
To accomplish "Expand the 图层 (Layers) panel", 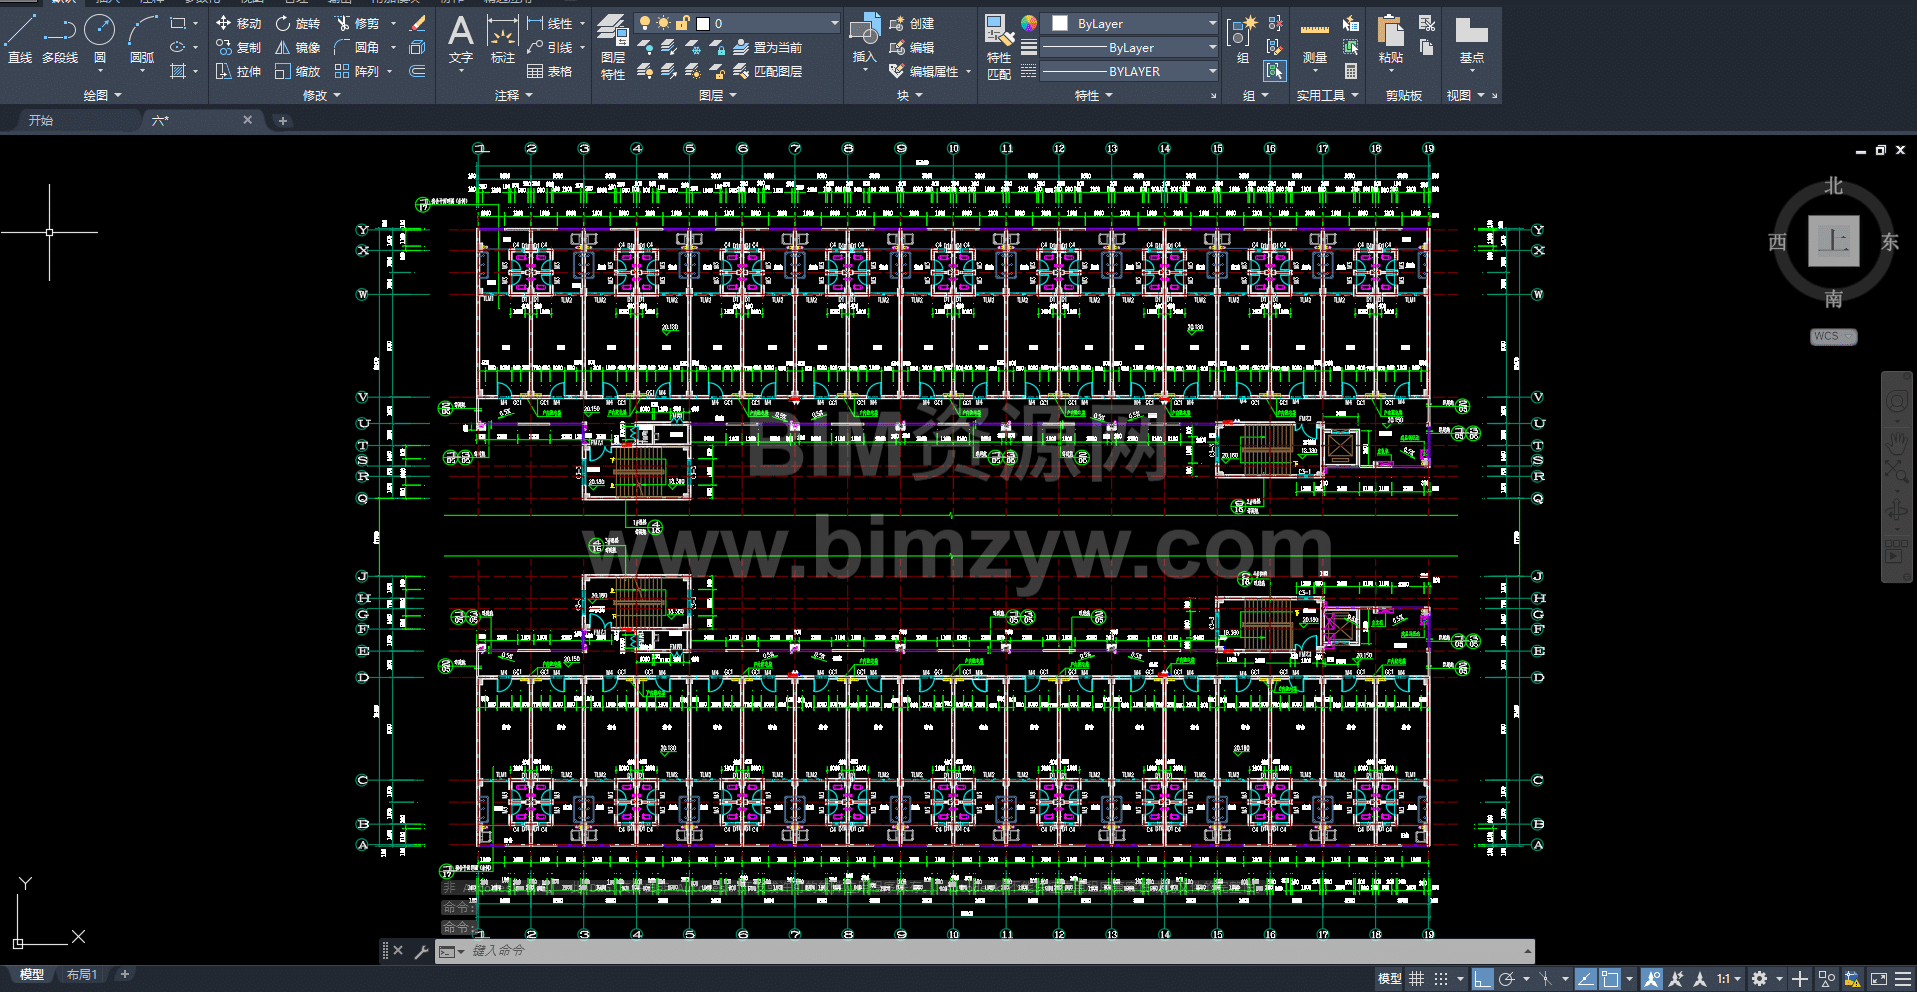I will tap(718, 95).
